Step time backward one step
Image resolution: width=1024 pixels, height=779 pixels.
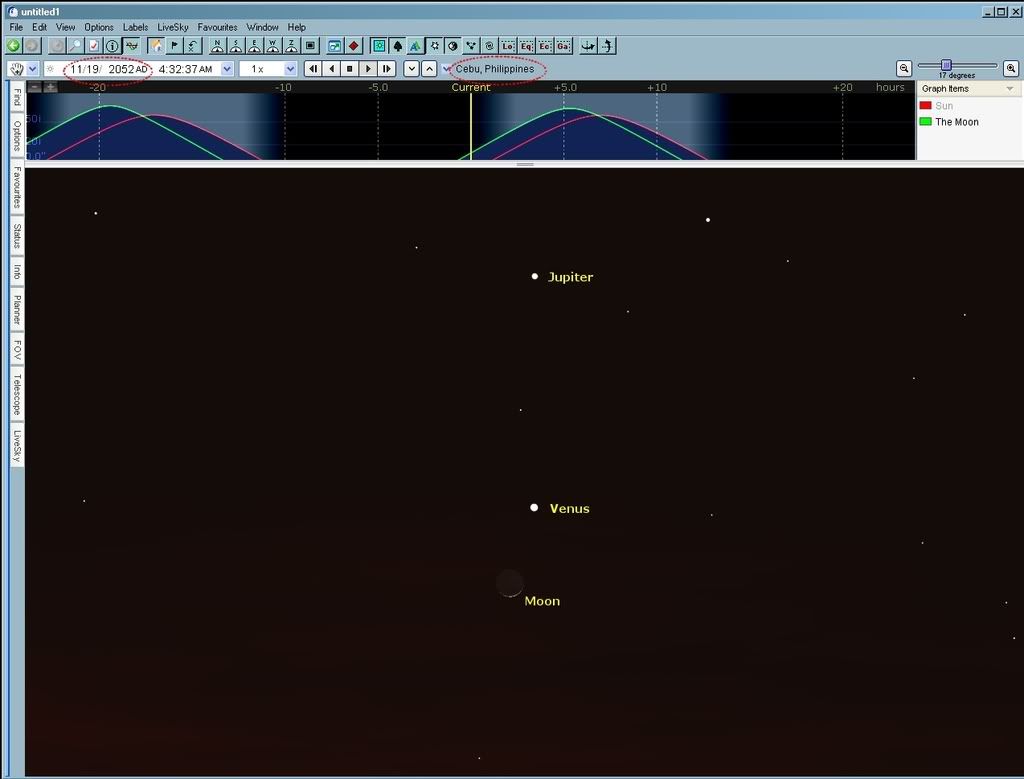tap(313, 69)
